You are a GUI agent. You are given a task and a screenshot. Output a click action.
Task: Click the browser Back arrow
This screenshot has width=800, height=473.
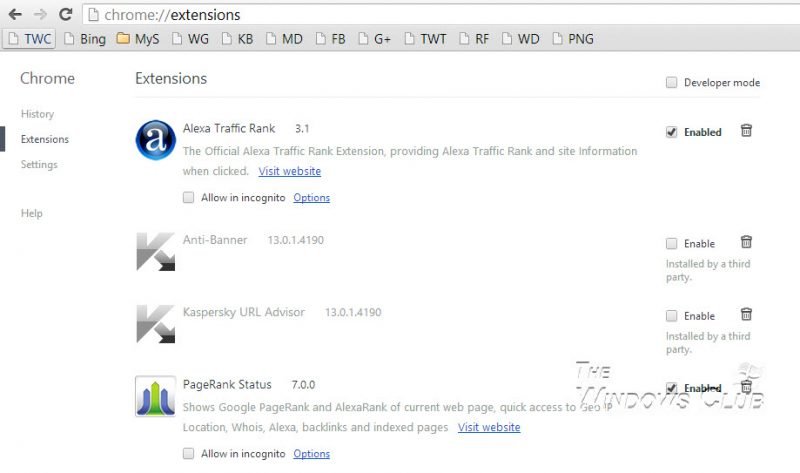tap(15, 14)
